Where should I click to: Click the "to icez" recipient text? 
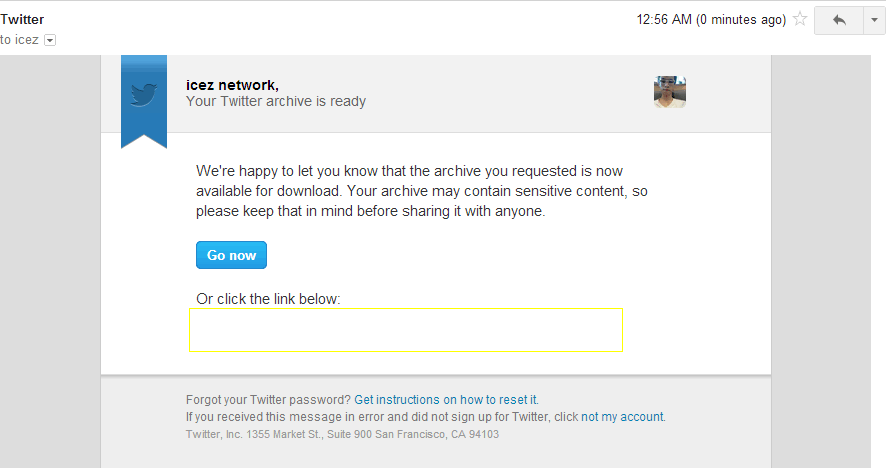(20, 40)
